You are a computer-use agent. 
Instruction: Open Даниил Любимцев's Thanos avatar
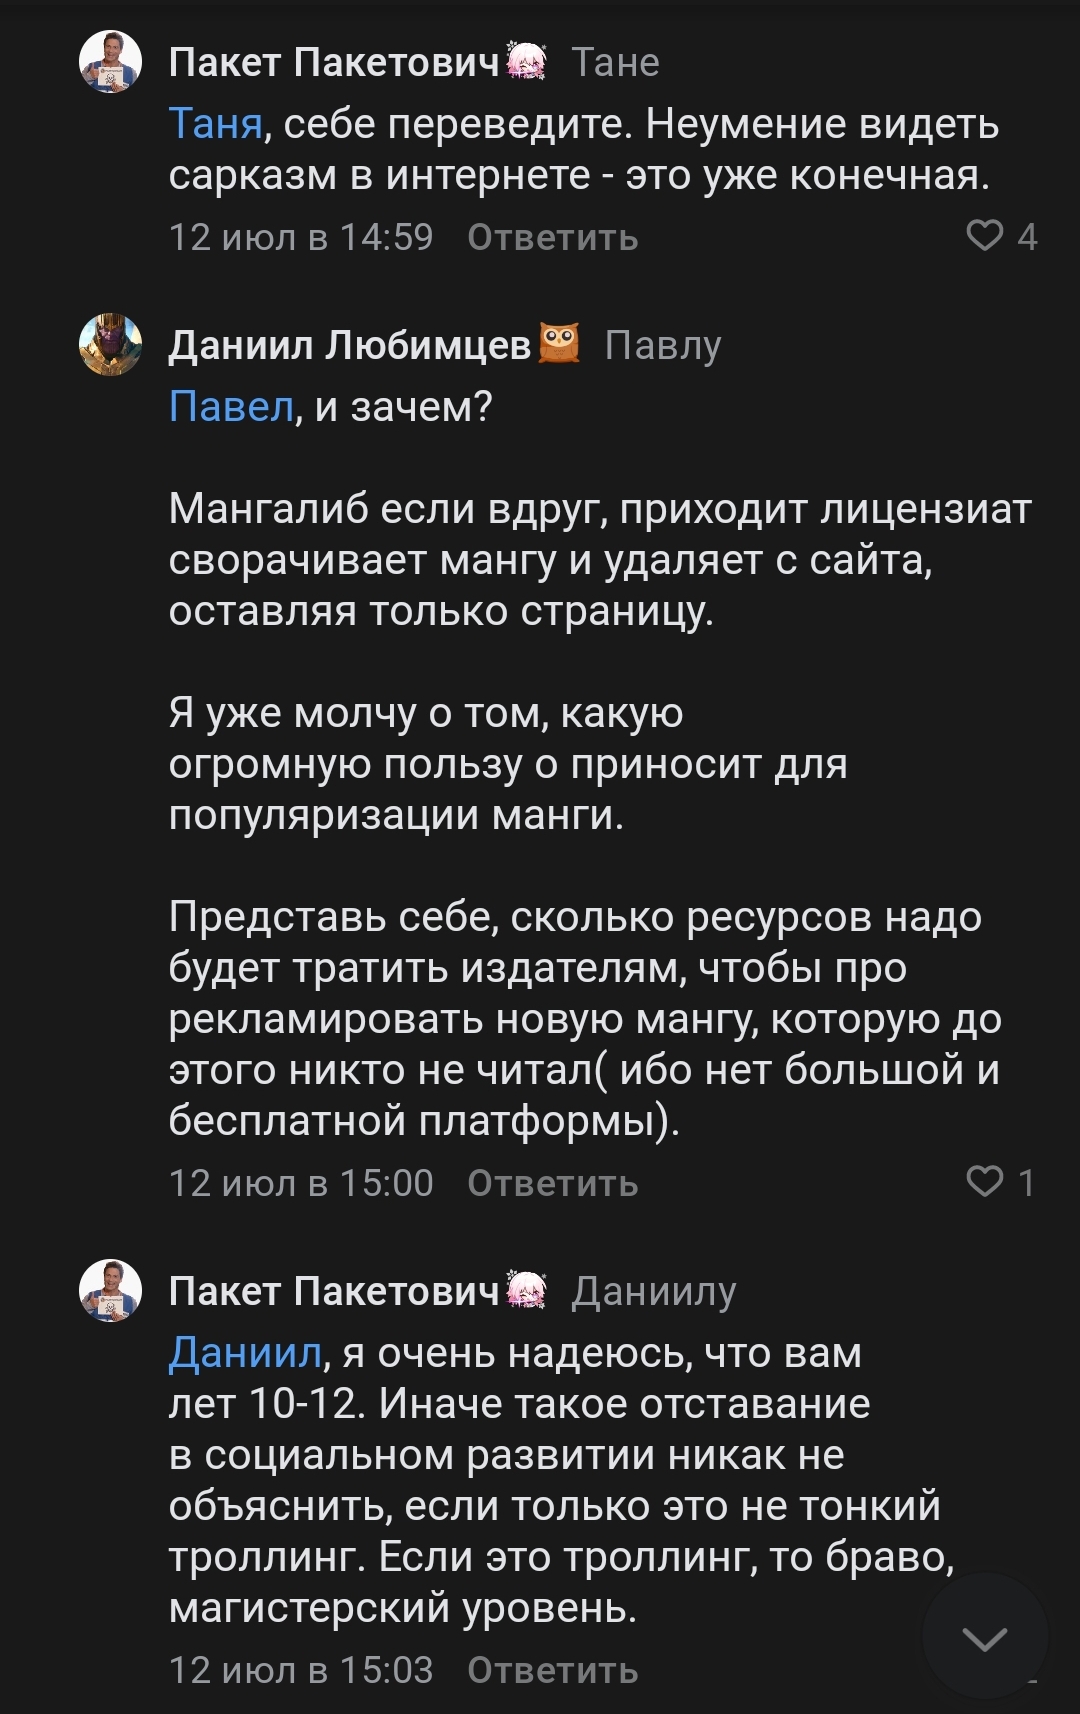tap(110, 345)
